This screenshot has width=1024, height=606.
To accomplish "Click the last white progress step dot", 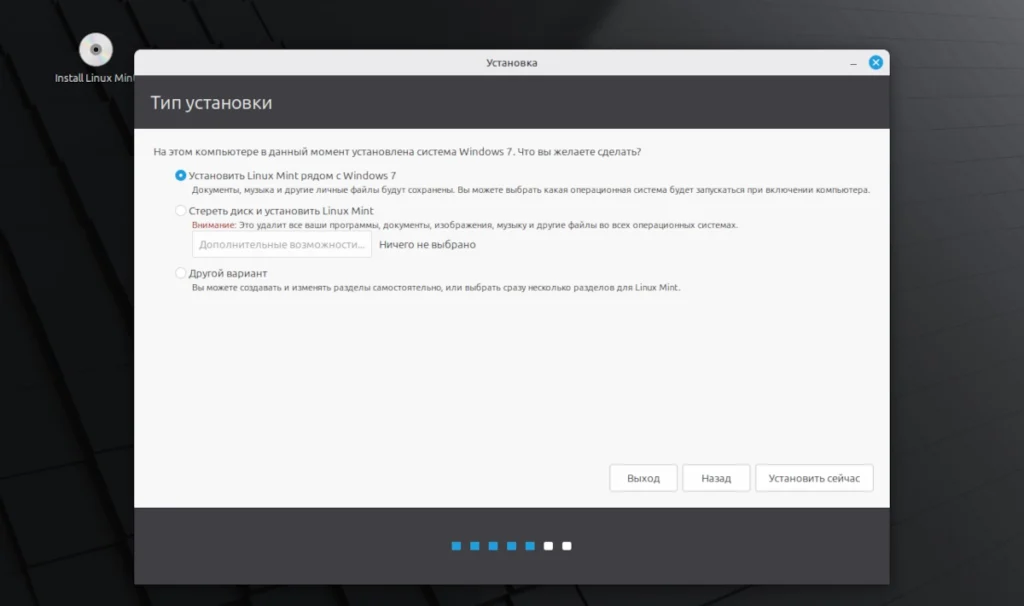I will (x=567, y=546).
